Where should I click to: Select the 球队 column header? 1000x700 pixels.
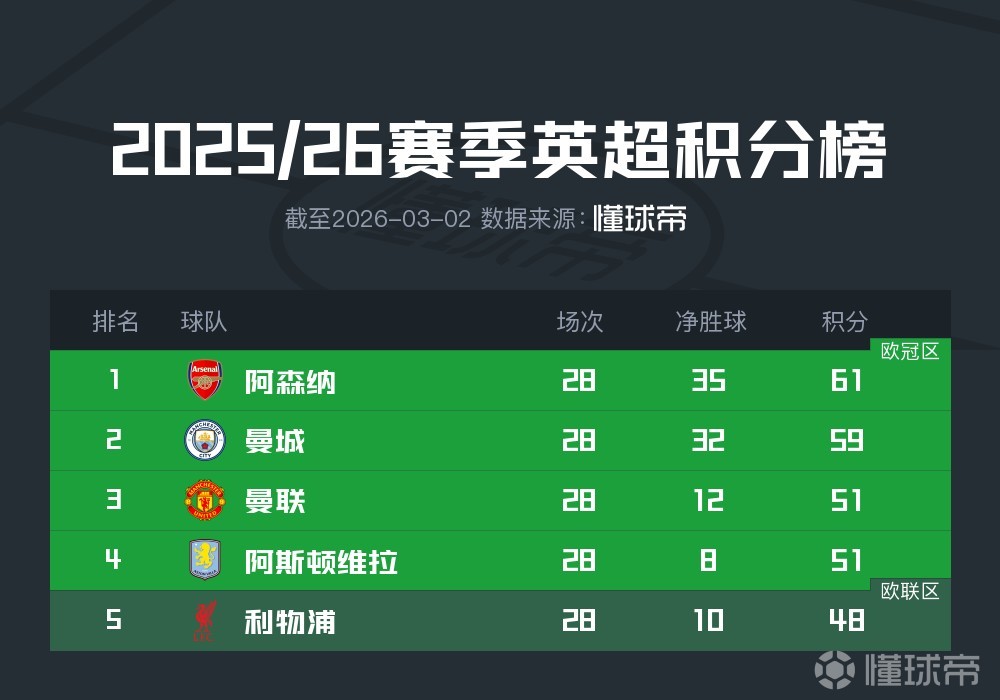(204, 321)
